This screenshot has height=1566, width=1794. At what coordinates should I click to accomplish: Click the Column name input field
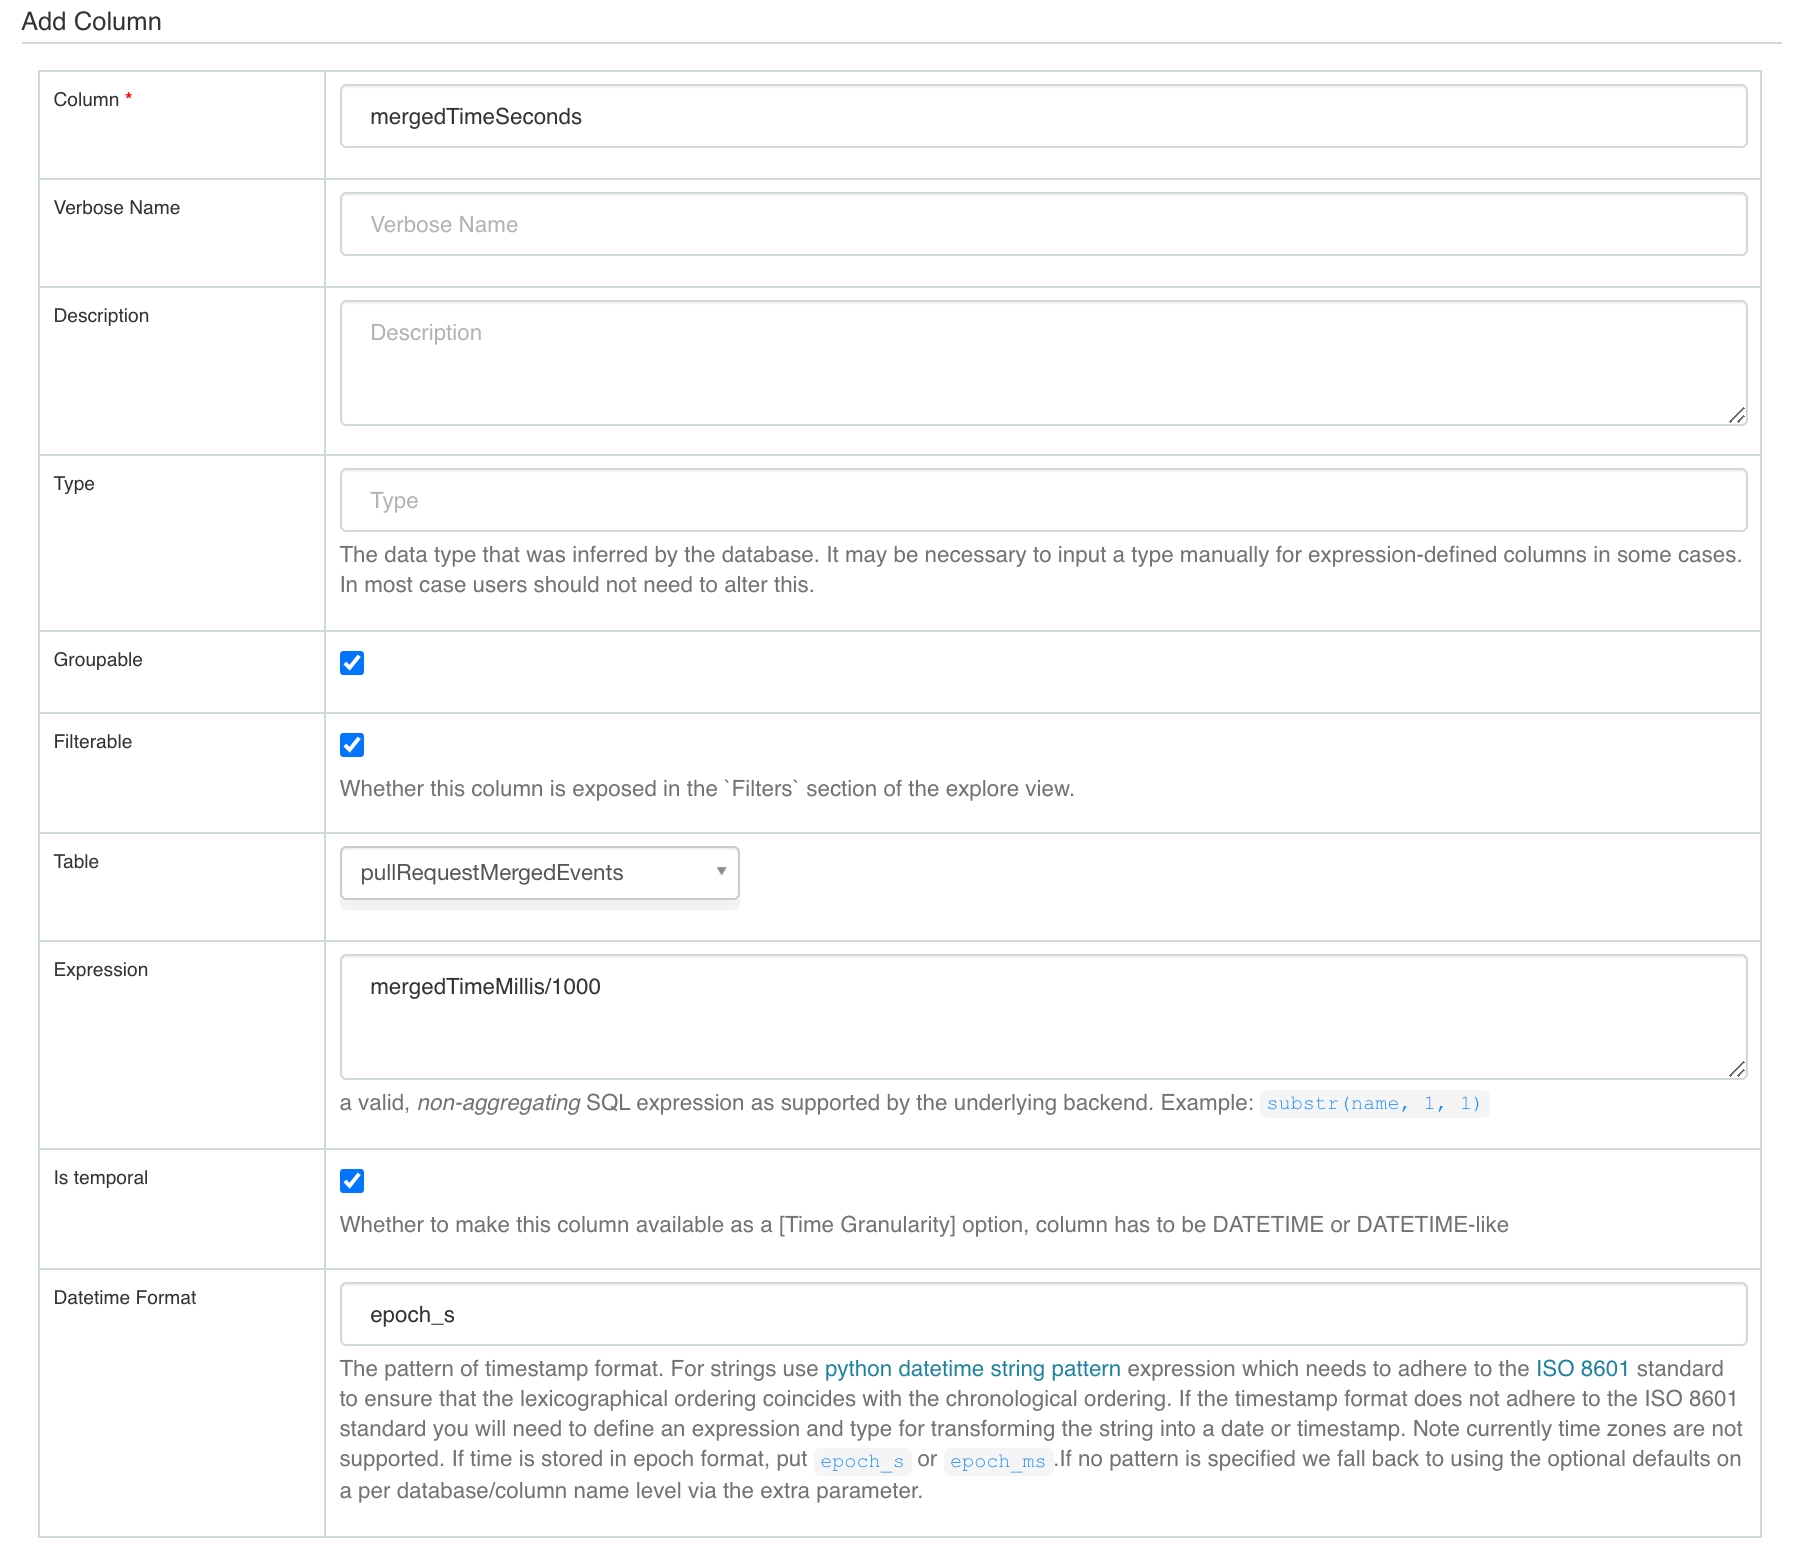[x=1042, y=117]
